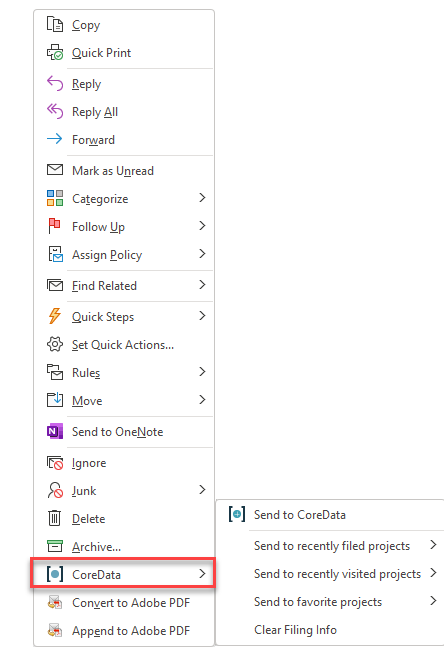Click the Ignore conversation icon
Screen dimensions: 444x659
click(55, 462)
